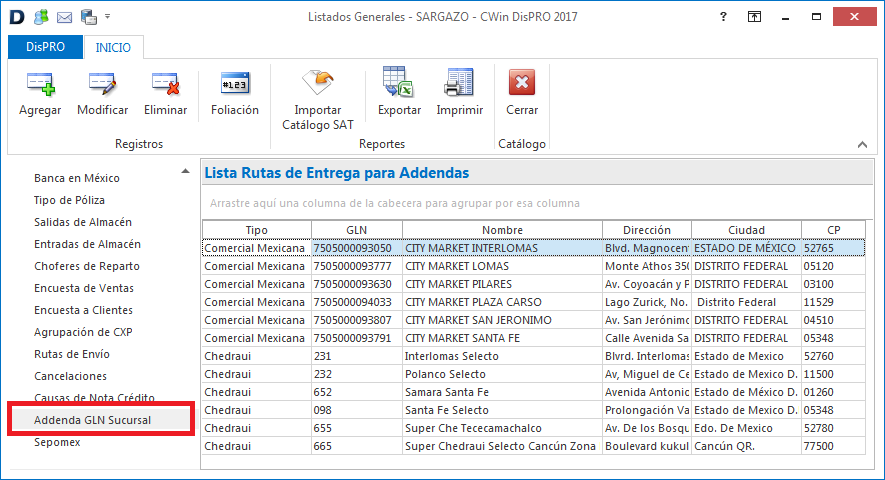Sort by the Tipo column header

(257, 230)
